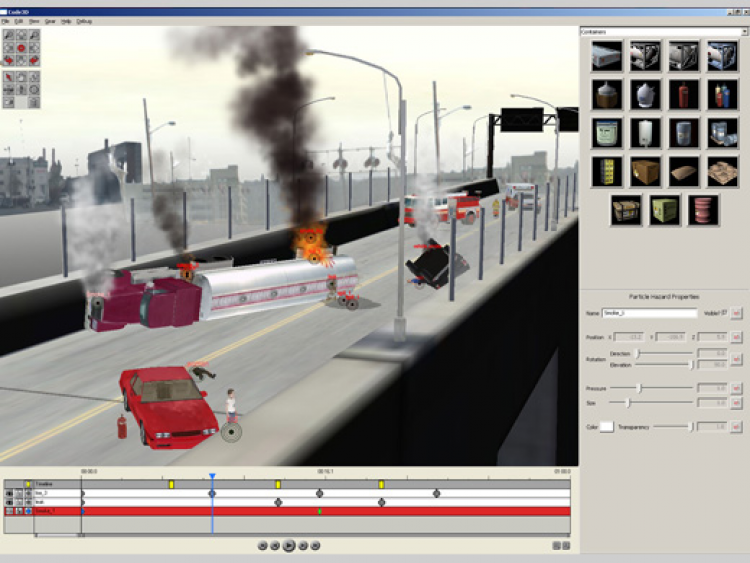Image resolution: width=750 pixels, height=563 pixels.
Task: Toggle eye visibility for the fire_3 track
Action: pyautogui.click(x=9, y=493)
